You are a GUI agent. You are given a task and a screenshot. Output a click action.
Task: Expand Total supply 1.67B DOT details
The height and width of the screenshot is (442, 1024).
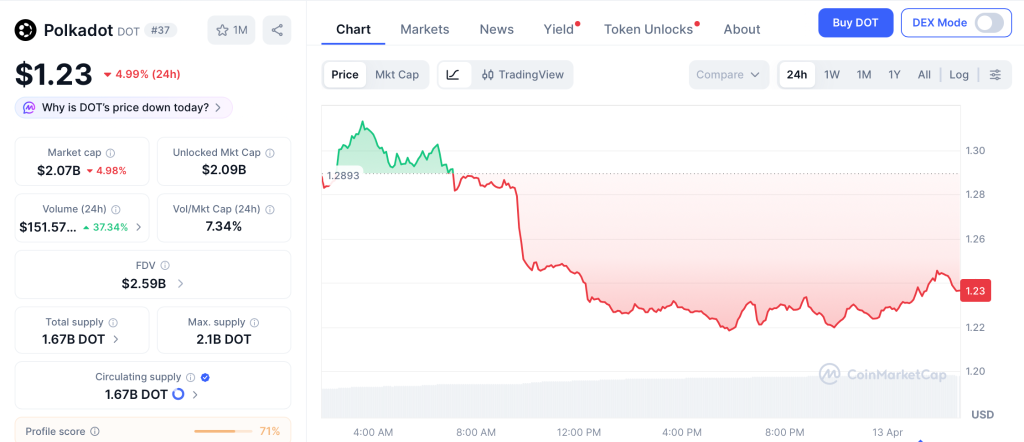coord(116,339)
